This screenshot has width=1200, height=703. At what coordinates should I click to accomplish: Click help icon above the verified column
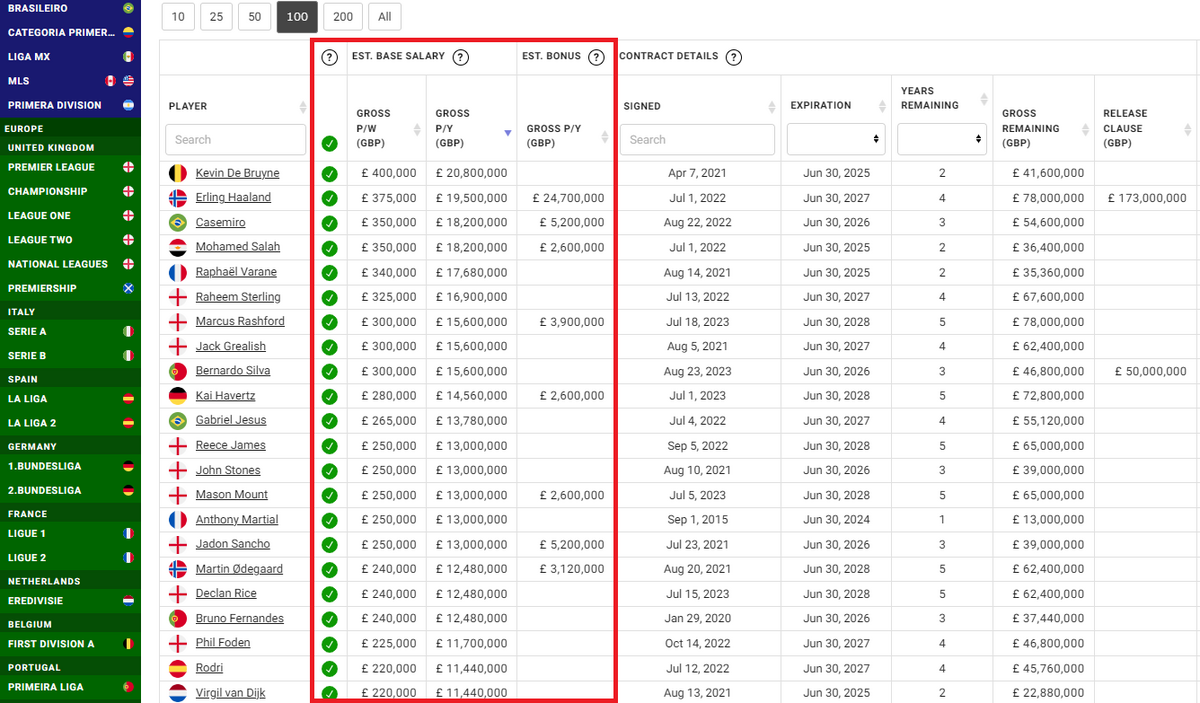[x=329, y=57]
